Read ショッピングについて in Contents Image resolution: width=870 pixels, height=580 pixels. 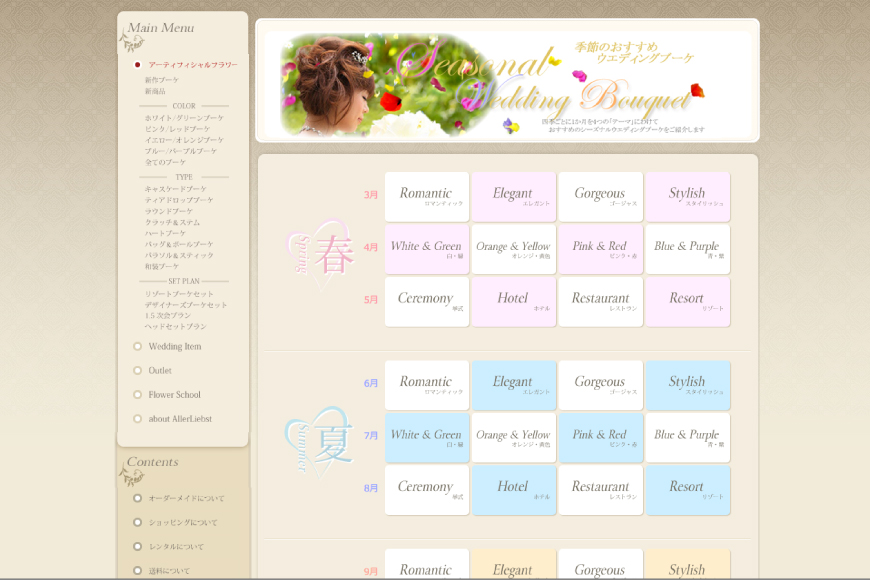[x=183, y=522]
